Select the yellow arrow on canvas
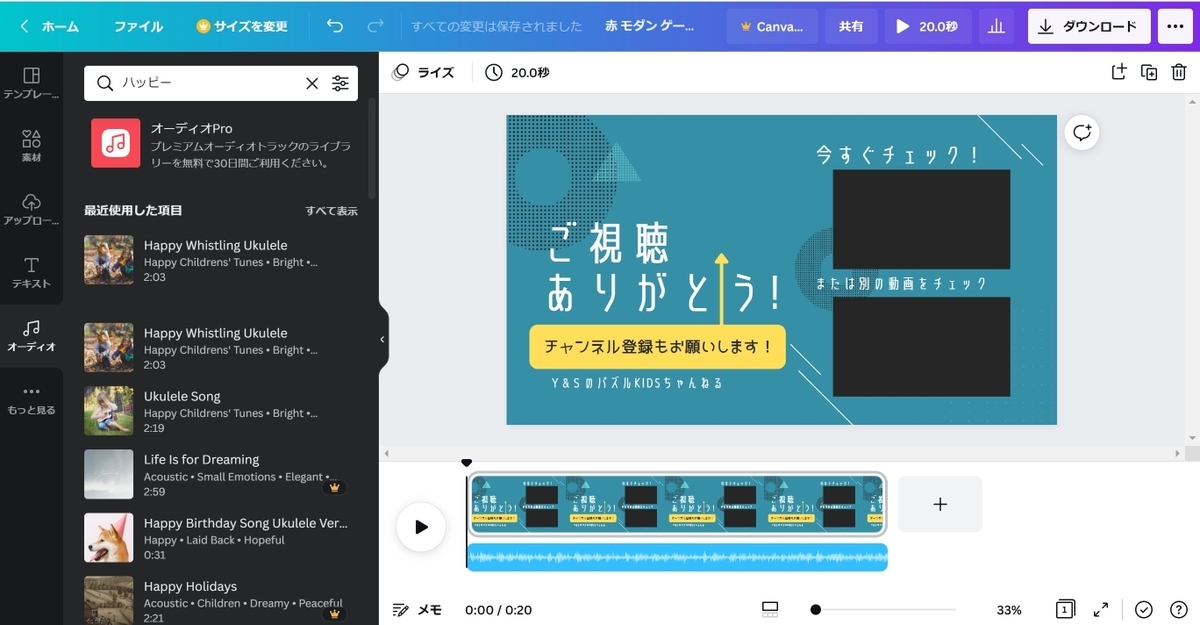1200x625 pixels. tap(720, 287)
